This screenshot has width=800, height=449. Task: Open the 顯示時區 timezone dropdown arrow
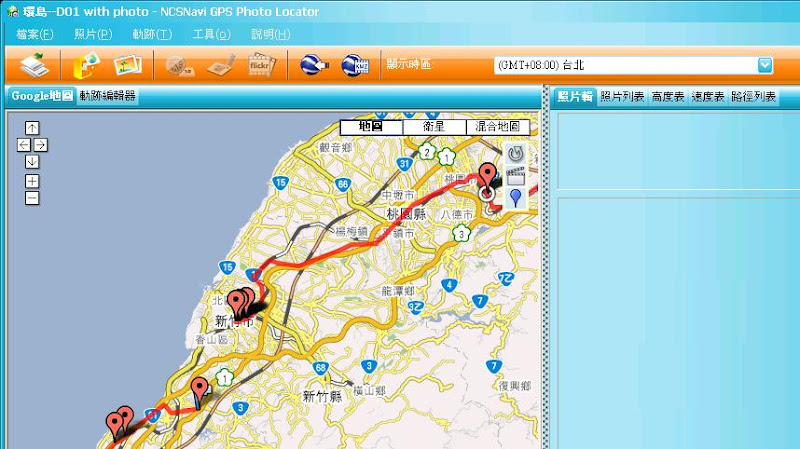point(765,65)
